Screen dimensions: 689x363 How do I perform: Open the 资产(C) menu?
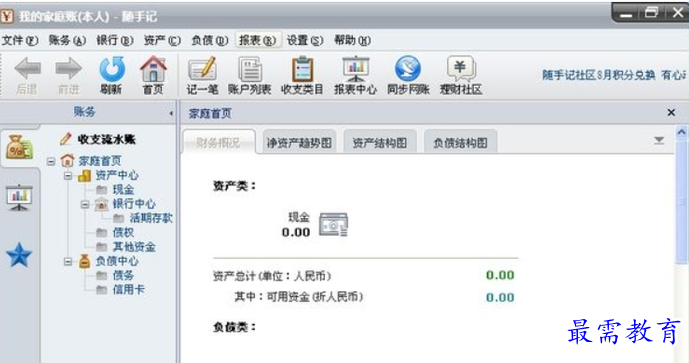tap(162, 40)
